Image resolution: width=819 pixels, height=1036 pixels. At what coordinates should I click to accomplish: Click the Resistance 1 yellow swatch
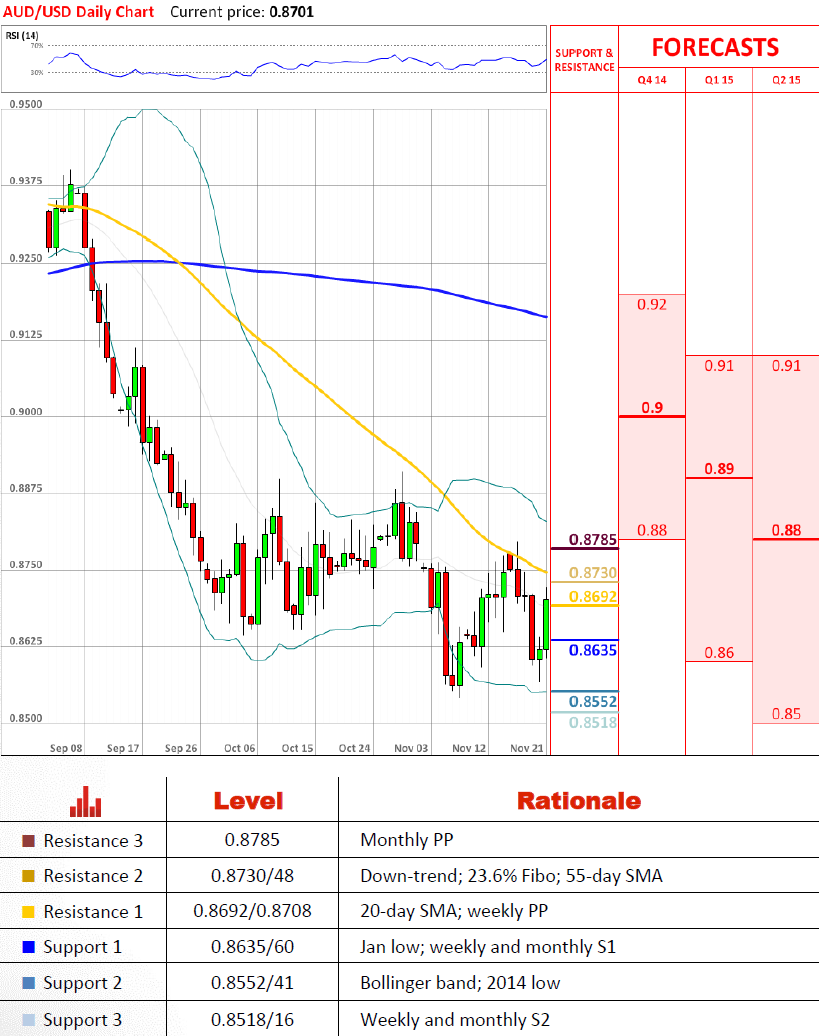[x=28, y=912]
